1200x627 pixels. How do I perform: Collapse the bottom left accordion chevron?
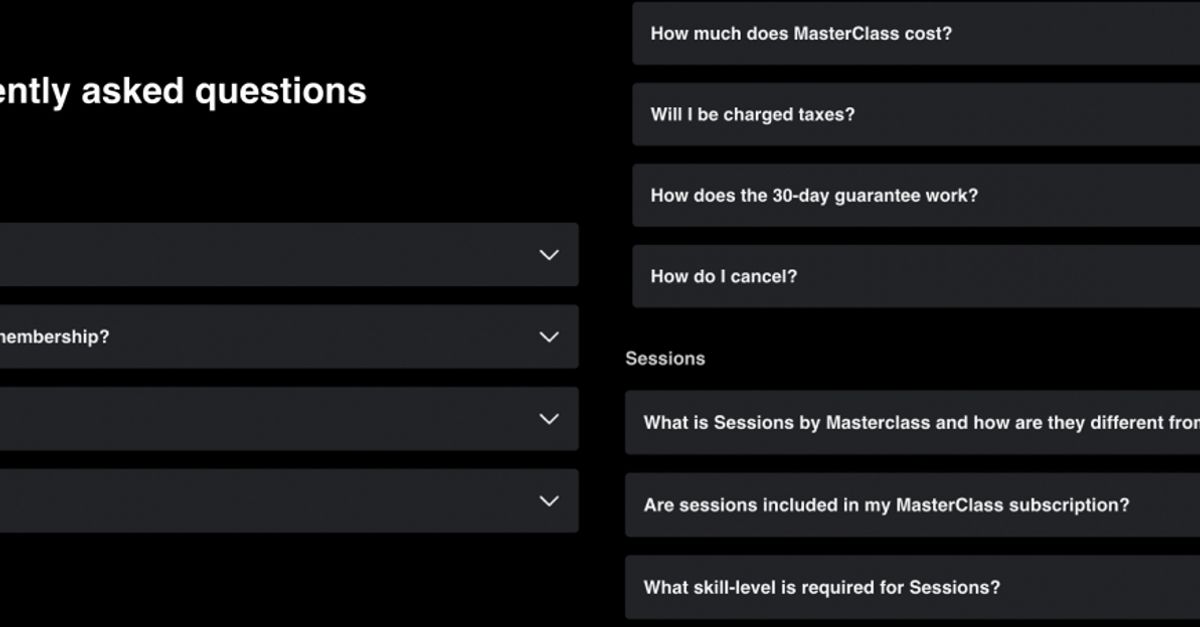(548, 500)
